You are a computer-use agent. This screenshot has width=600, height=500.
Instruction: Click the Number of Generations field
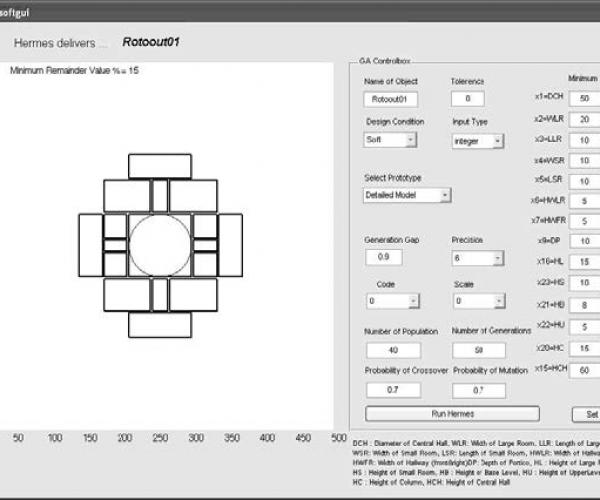[479, 350]
